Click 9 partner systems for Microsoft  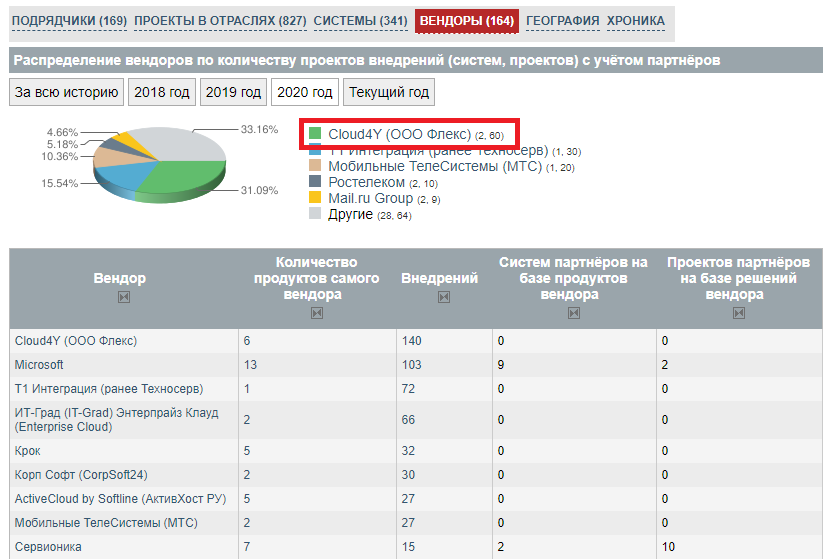(501, 365)
